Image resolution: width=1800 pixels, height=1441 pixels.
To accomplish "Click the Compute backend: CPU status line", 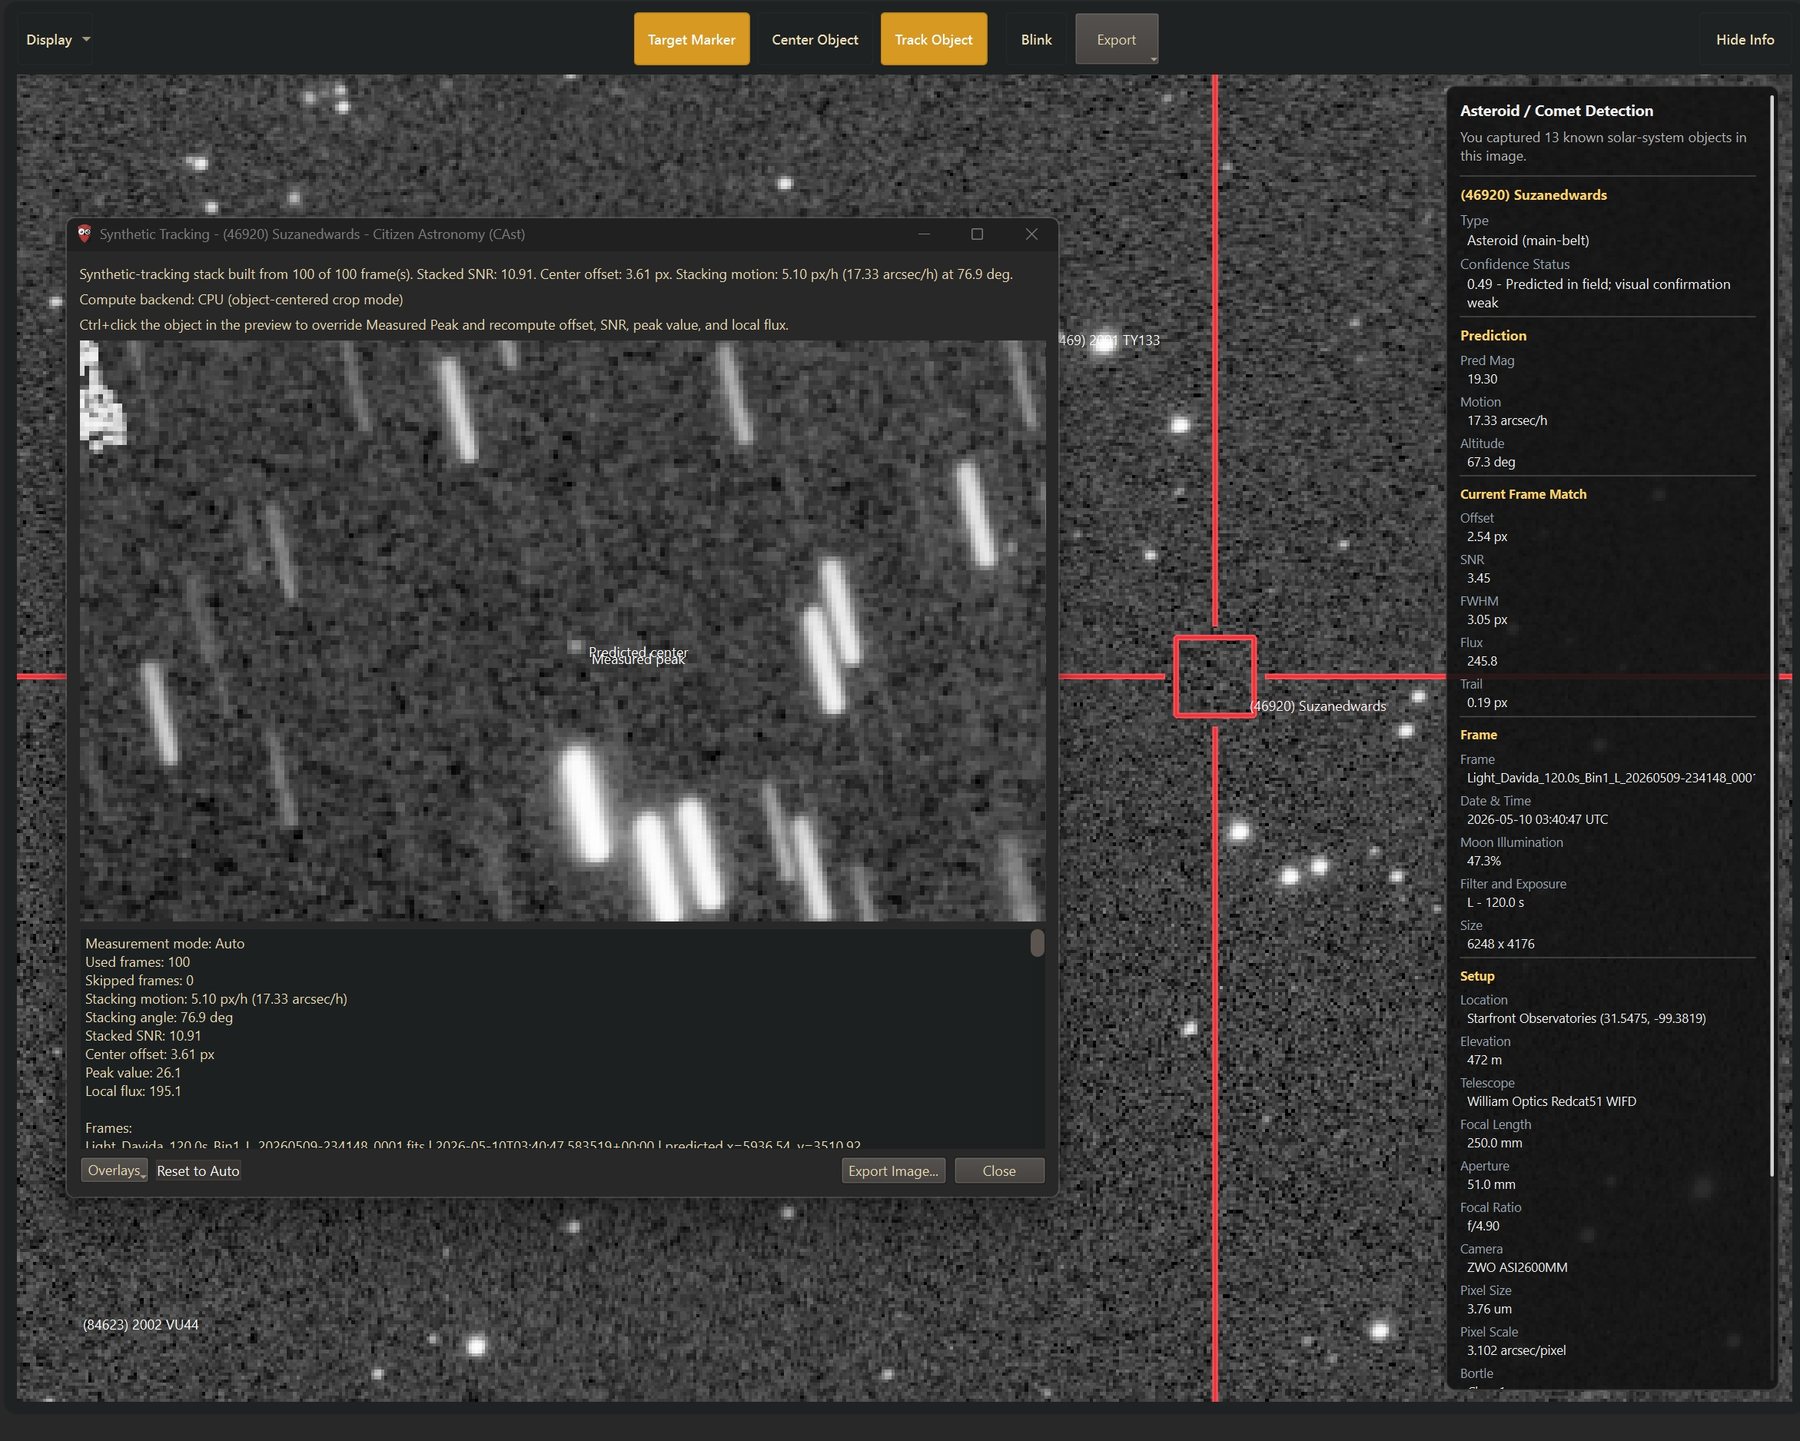I will click(x=241, y=300).
